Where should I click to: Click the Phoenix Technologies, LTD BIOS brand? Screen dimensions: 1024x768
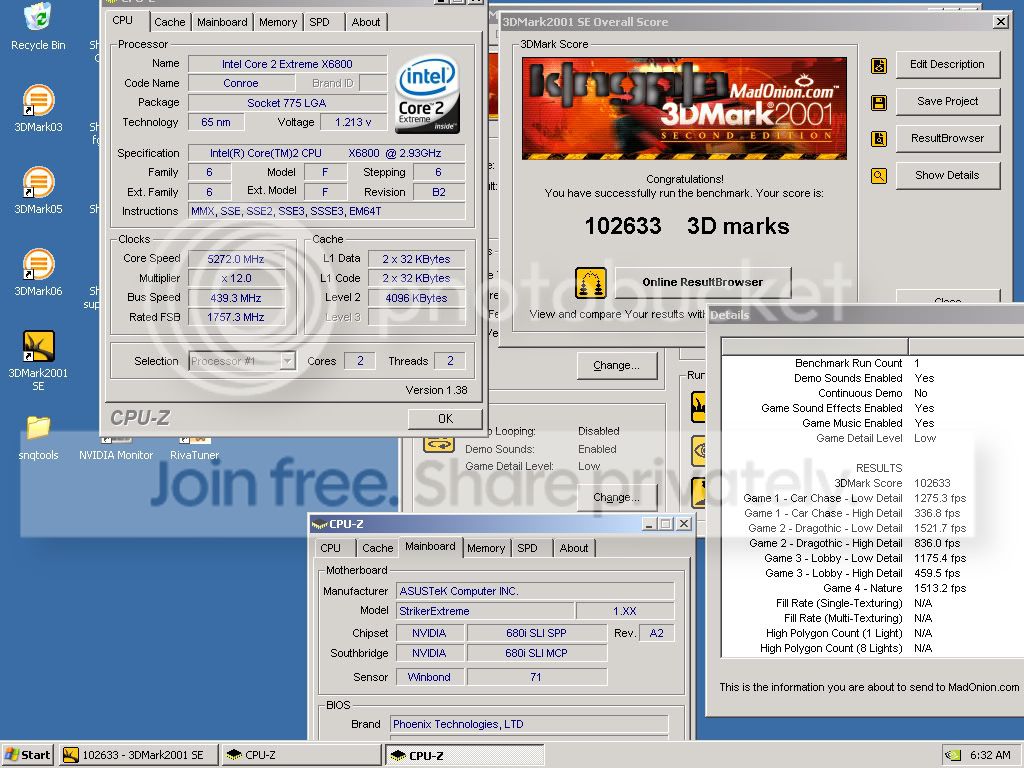529,724
